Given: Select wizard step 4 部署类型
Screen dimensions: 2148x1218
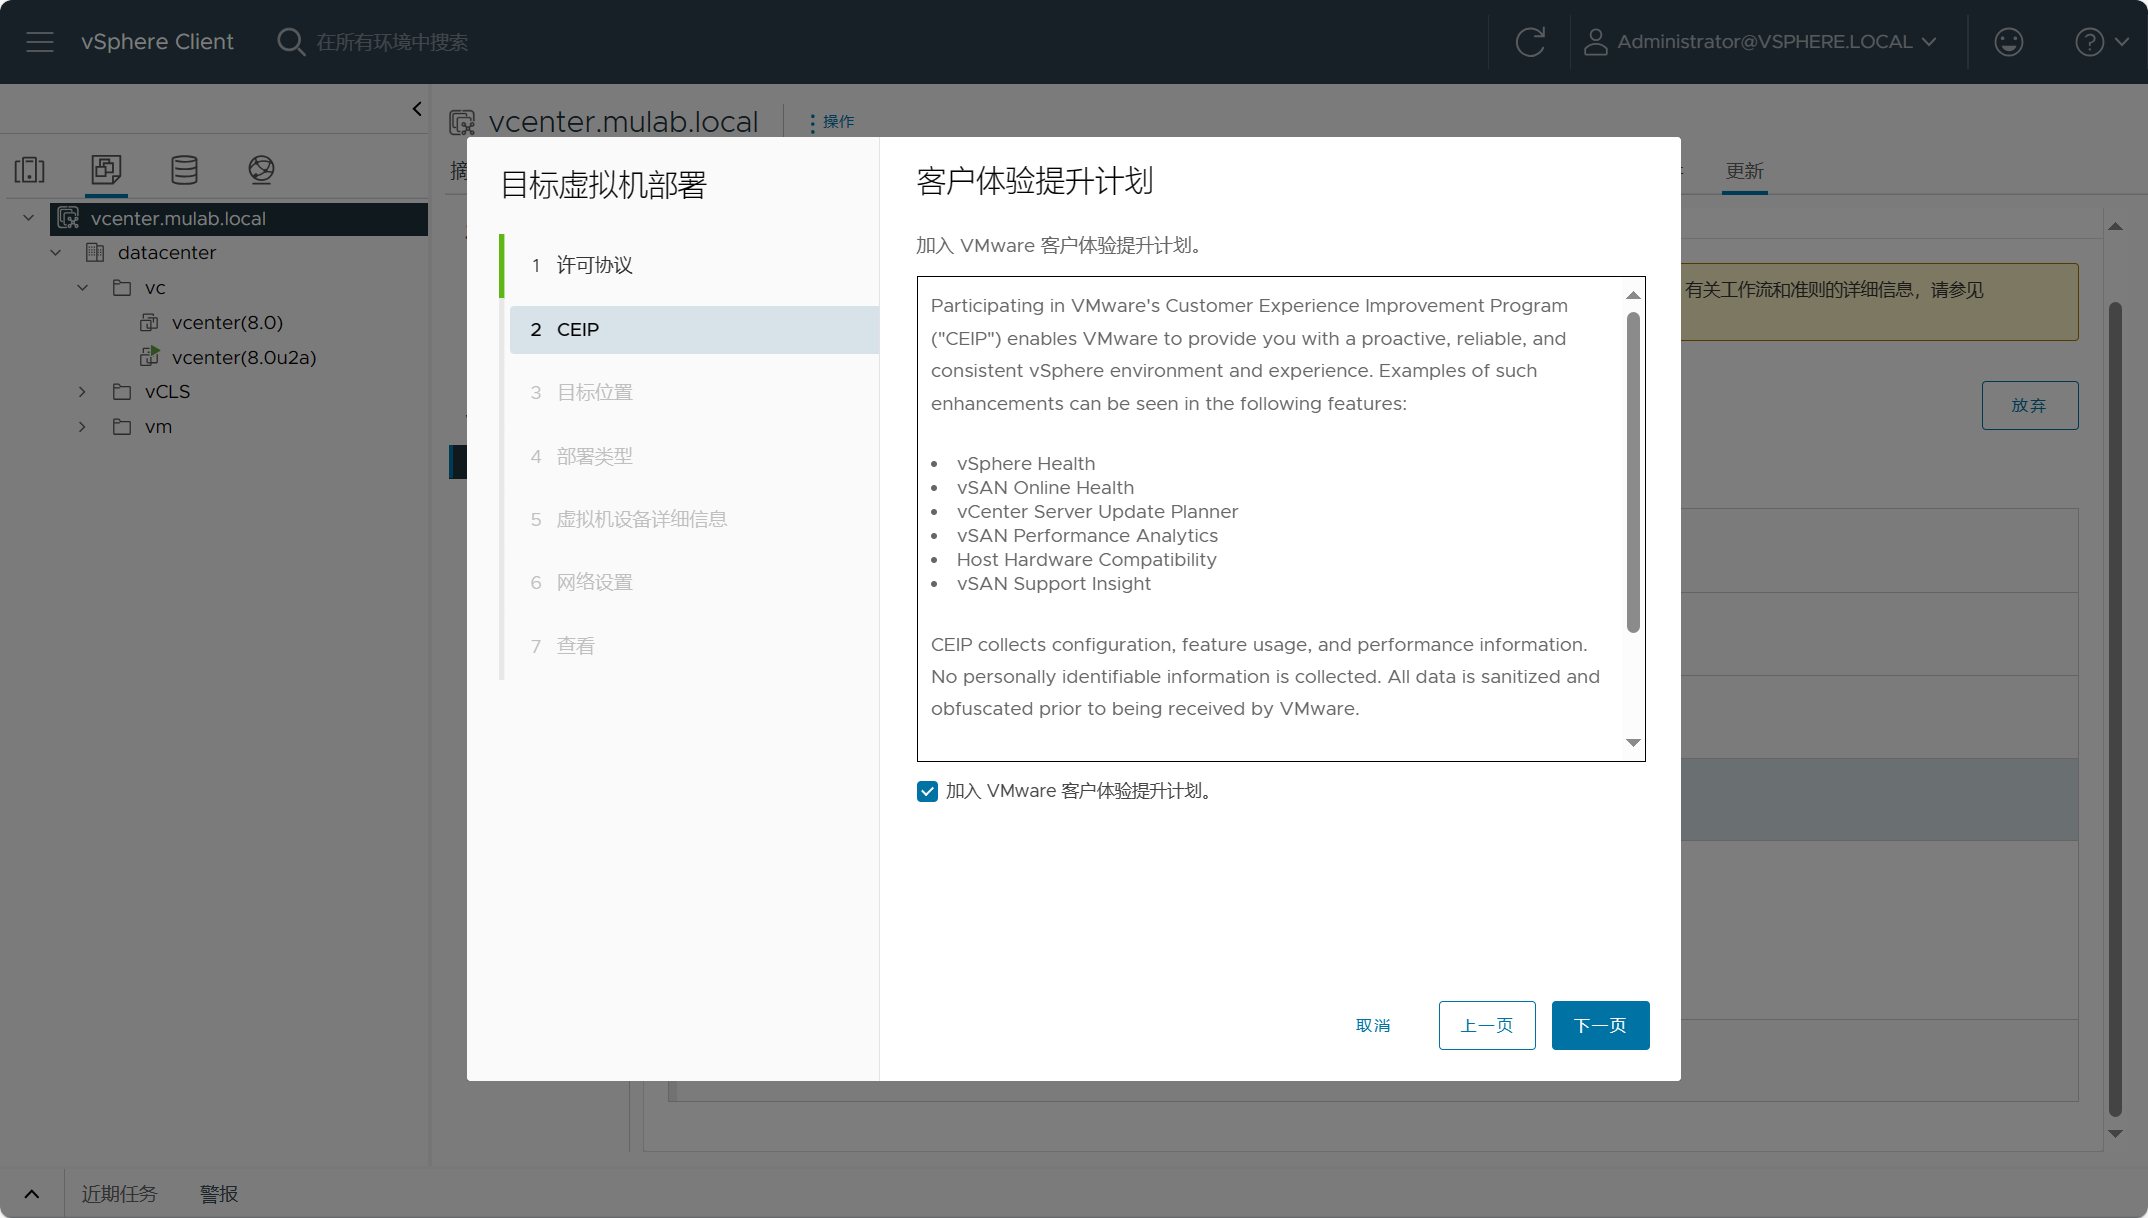Looking at the screenshot, I should pyautogui.click(x=692, y=457).
